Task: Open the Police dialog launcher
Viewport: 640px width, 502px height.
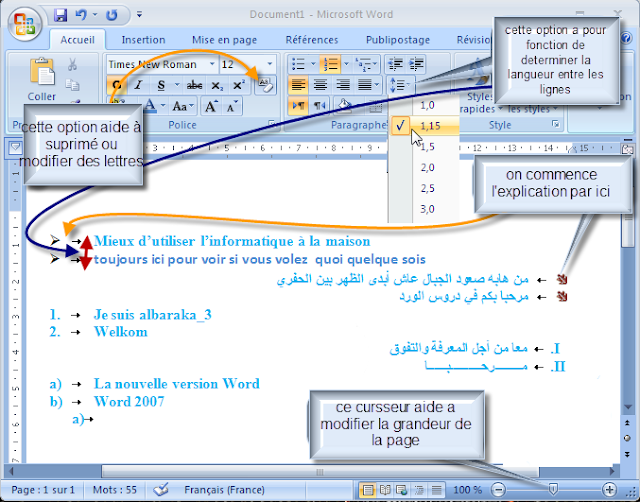Action: 271,124
